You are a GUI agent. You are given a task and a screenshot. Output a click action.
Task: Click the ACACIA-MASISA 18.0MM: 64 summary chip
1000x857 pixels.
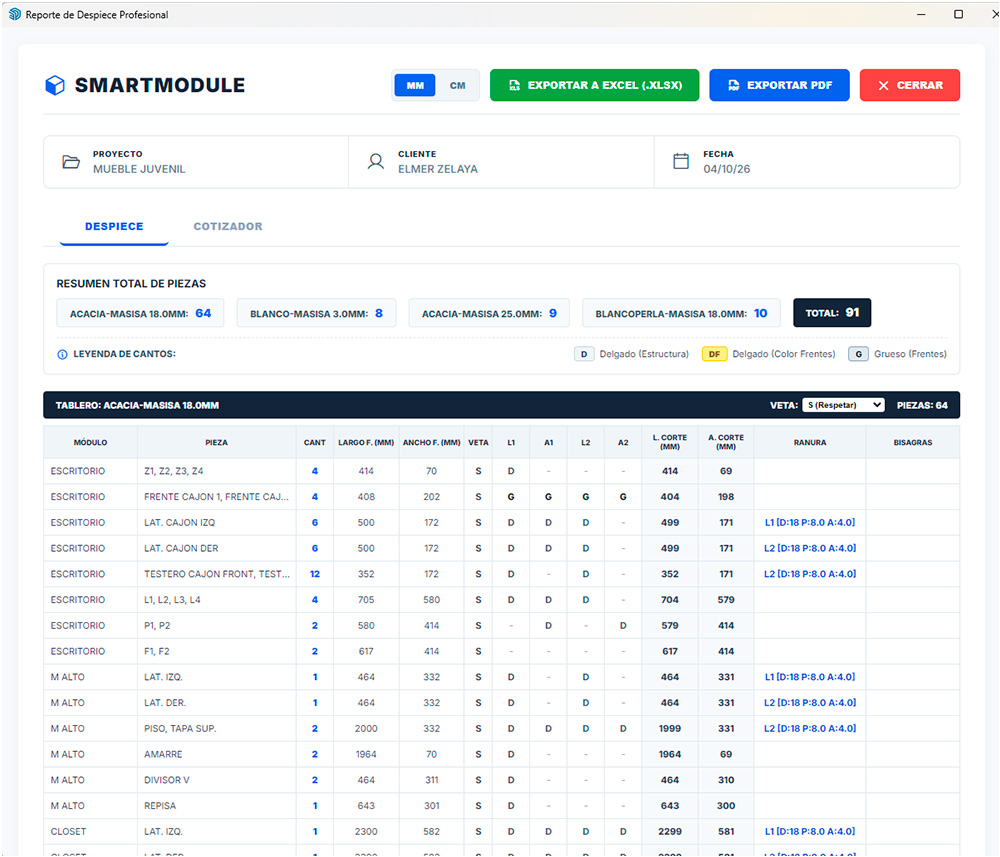click(x=140, y=313)
